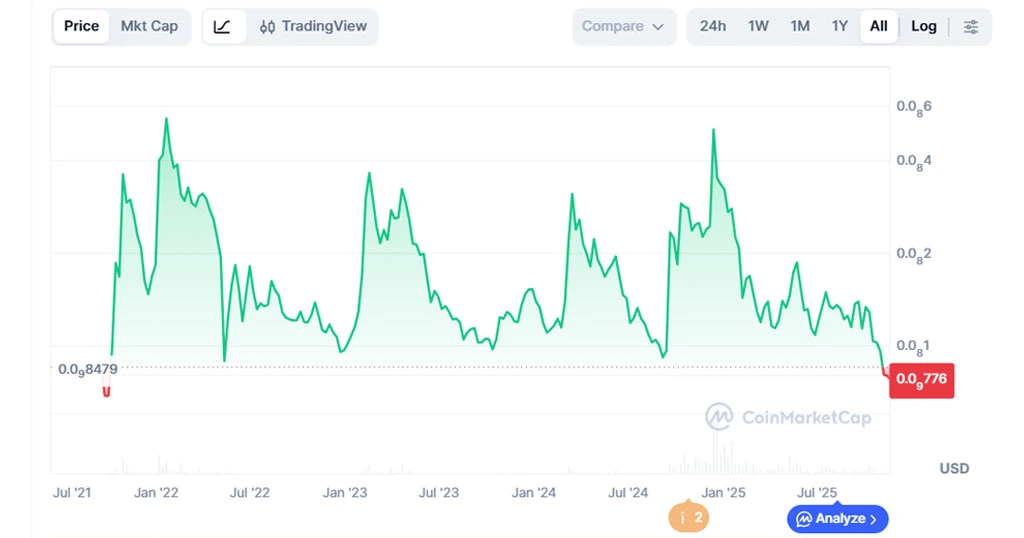The width and height of the screenshot is (1024, 538).
Task: Switch to TradingView candlestick chart
Action: (x=312, y=27)
